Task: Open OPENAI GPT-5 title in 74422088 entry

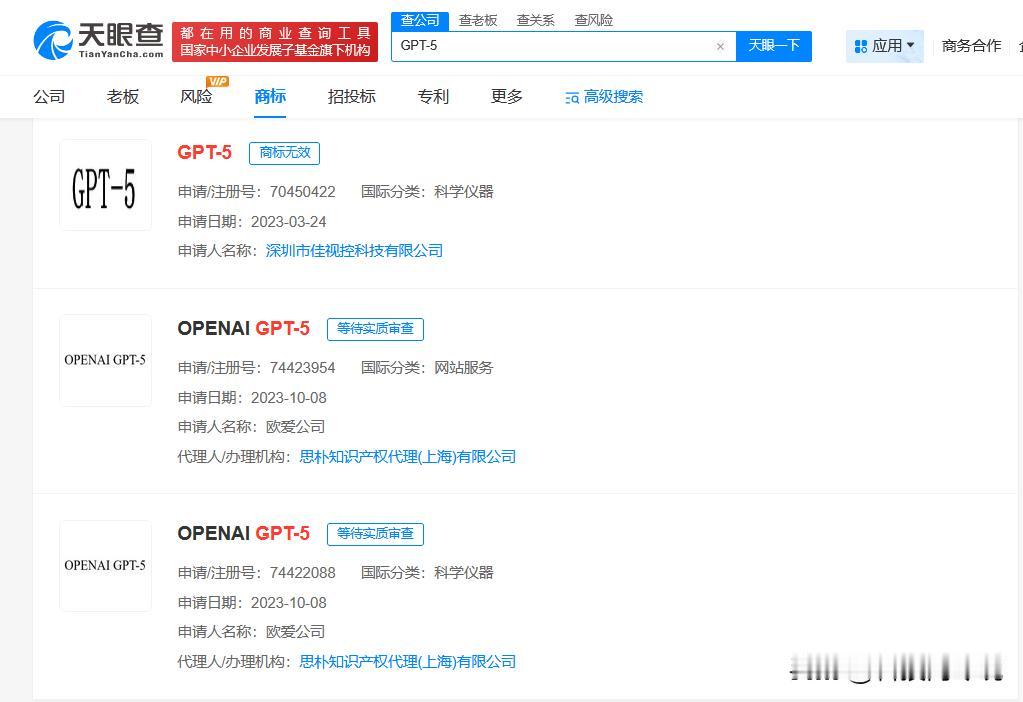Action: tap(243, 533)
